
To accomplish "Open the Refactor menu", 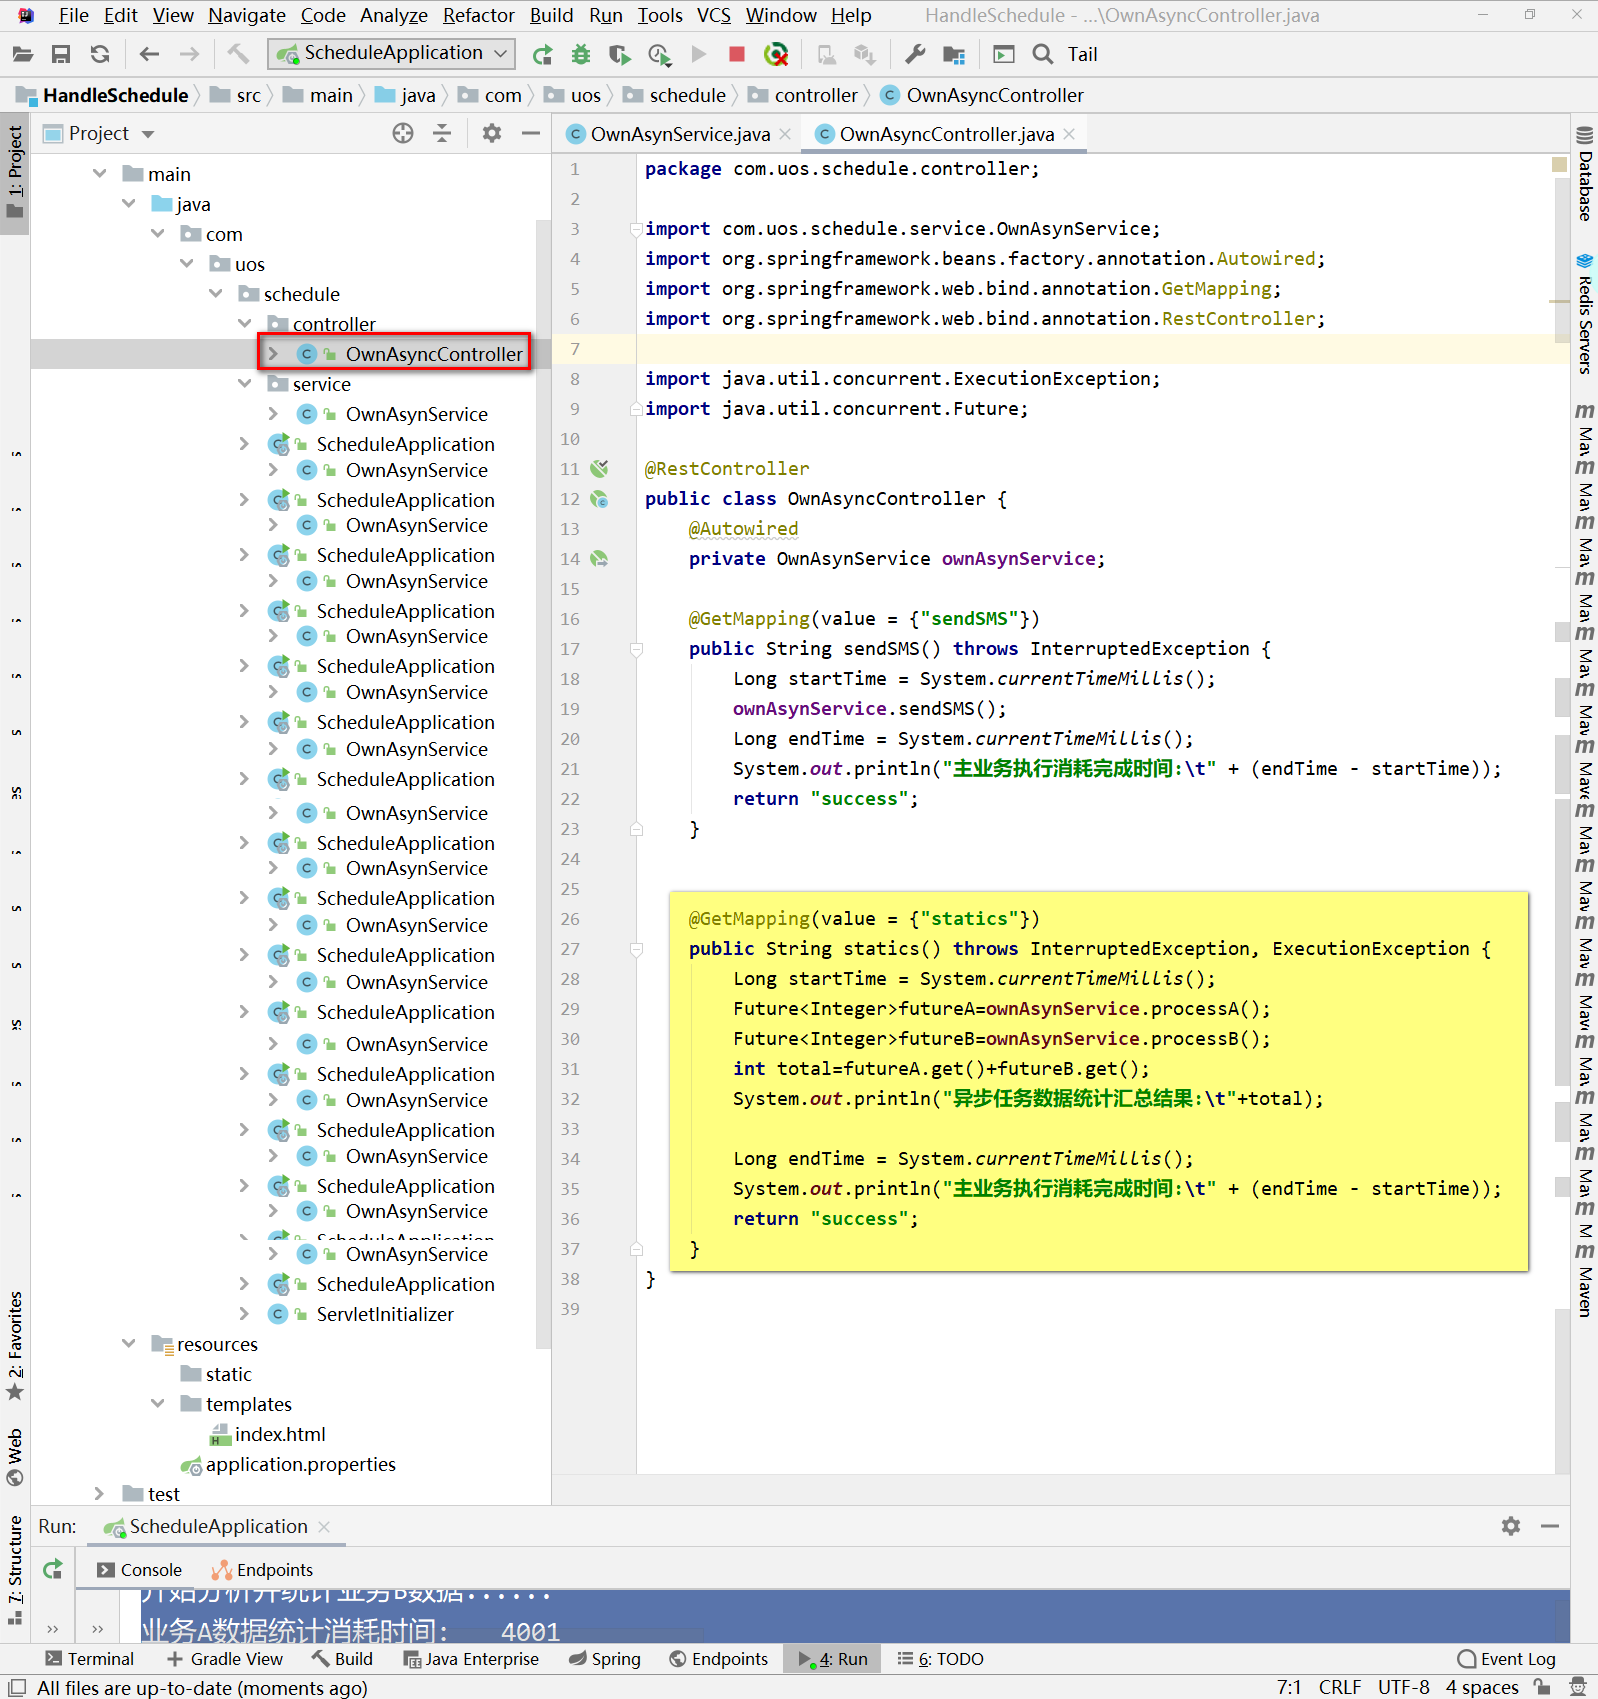I will (478, 15).
